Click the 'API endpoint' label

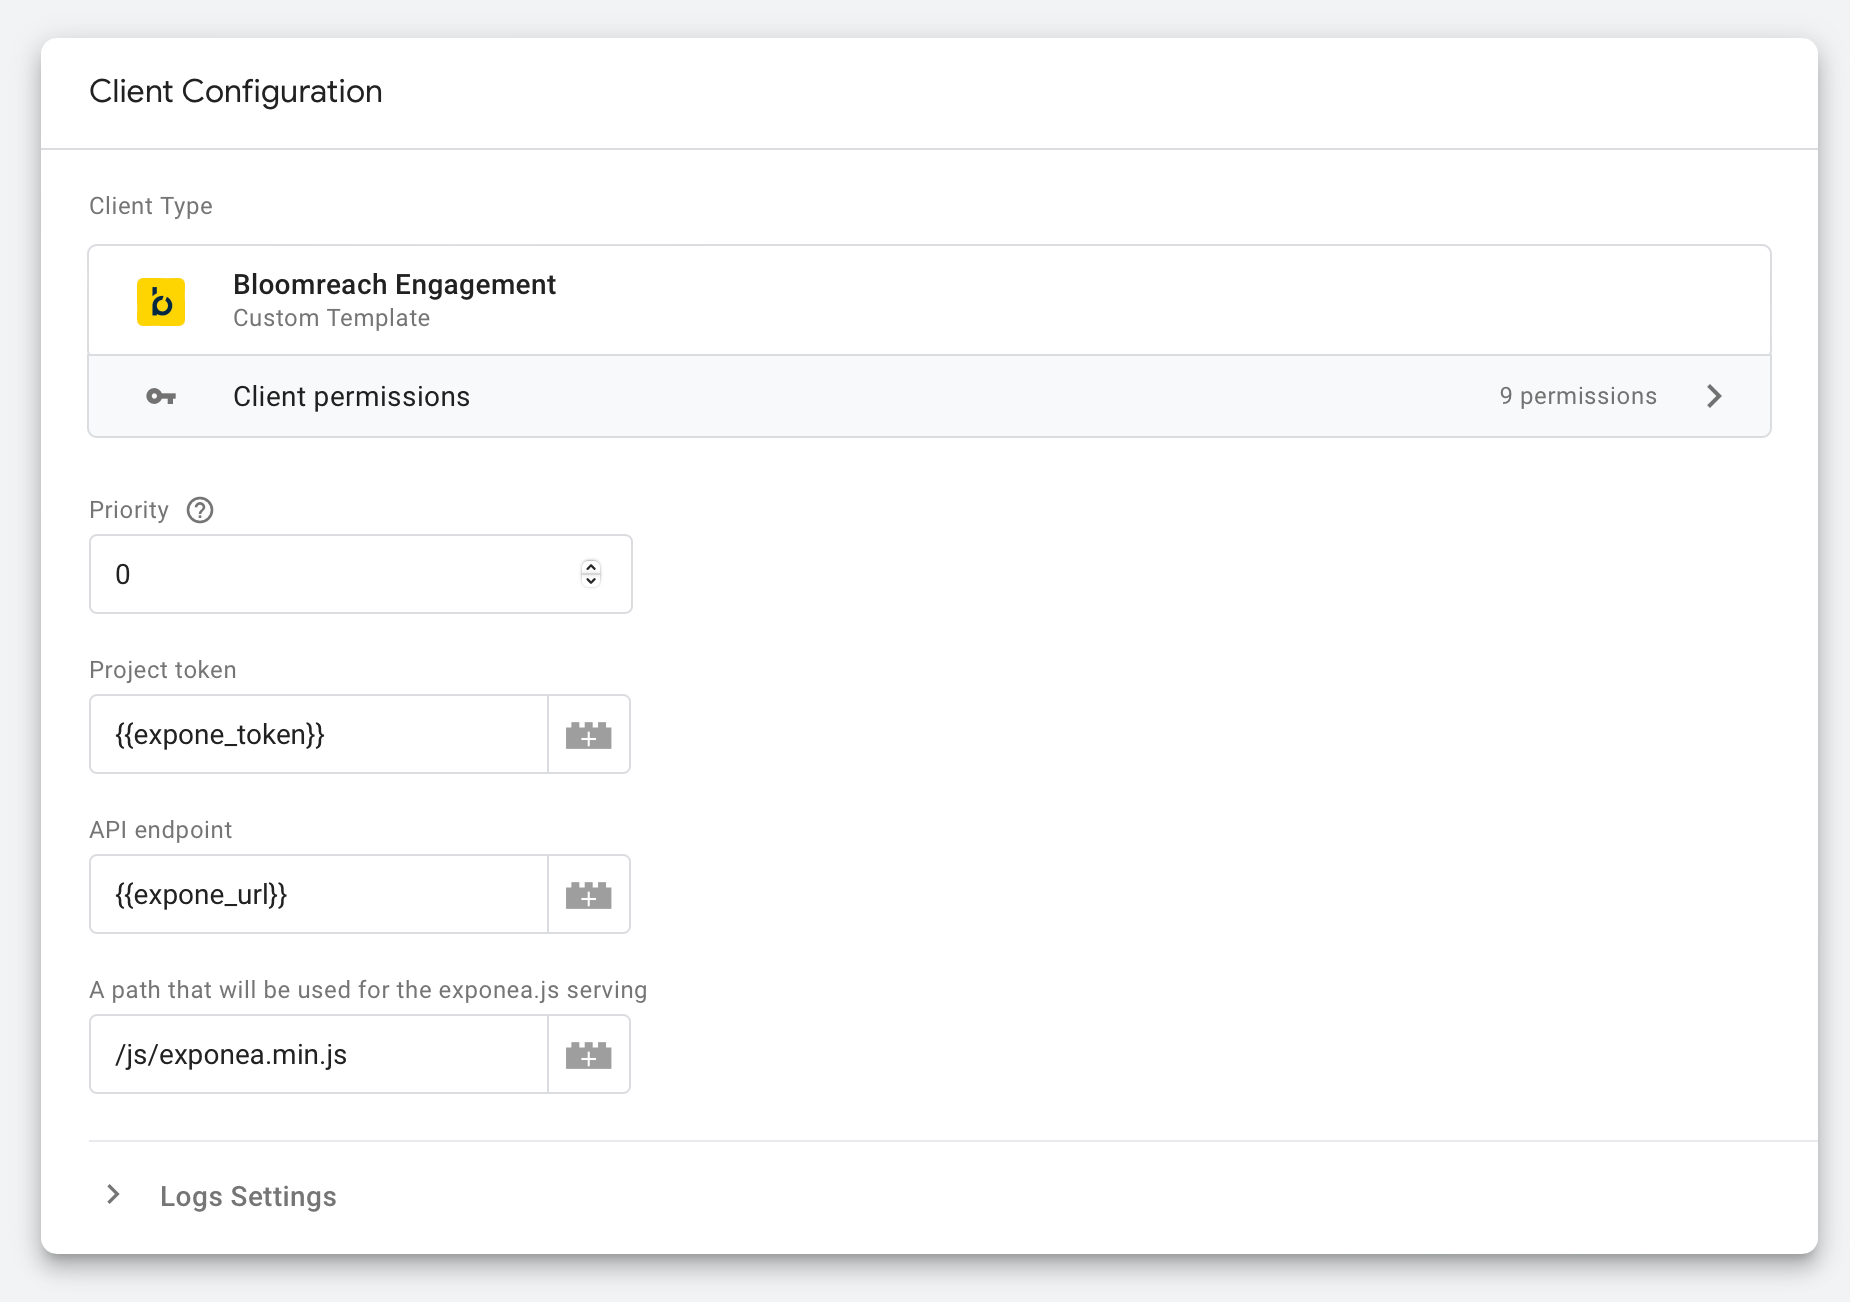(x=161, y=830)
